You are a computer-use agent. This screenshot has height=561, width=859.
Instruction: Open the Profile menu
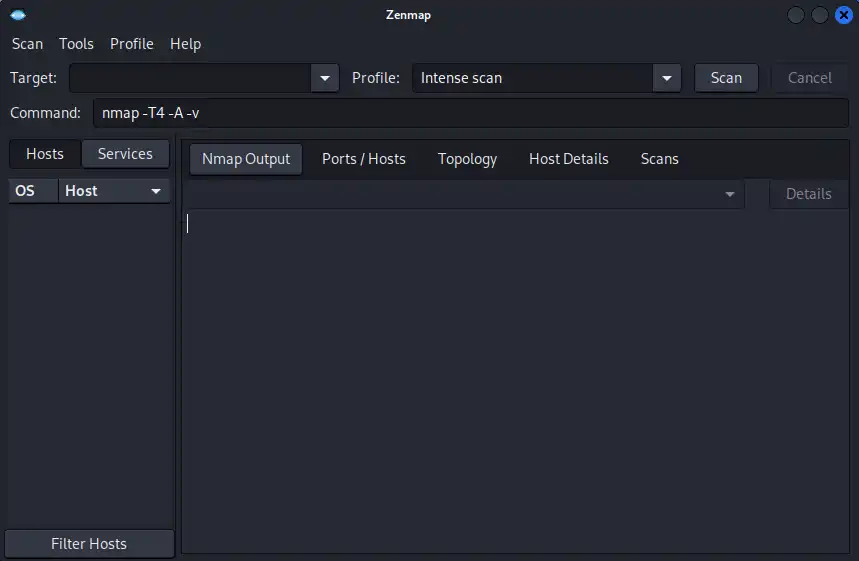pyautogui.click(x=131, y=44)
